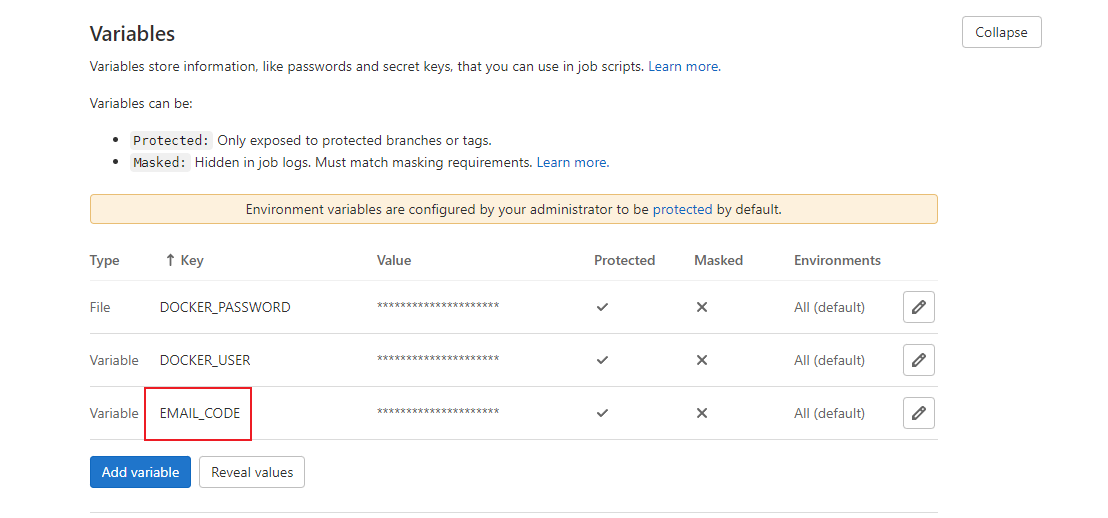Viewport: 1108px width, 518px height.
Task: Click the Protected checkmark for DOCKER_USER
Action: tap(602, 360)
